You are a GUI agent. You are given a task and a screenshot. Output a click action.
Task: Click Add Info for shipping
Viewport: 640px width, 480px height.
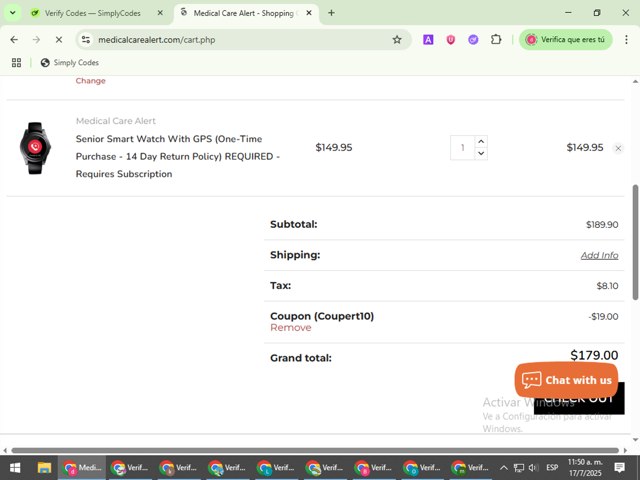(599, 255)
